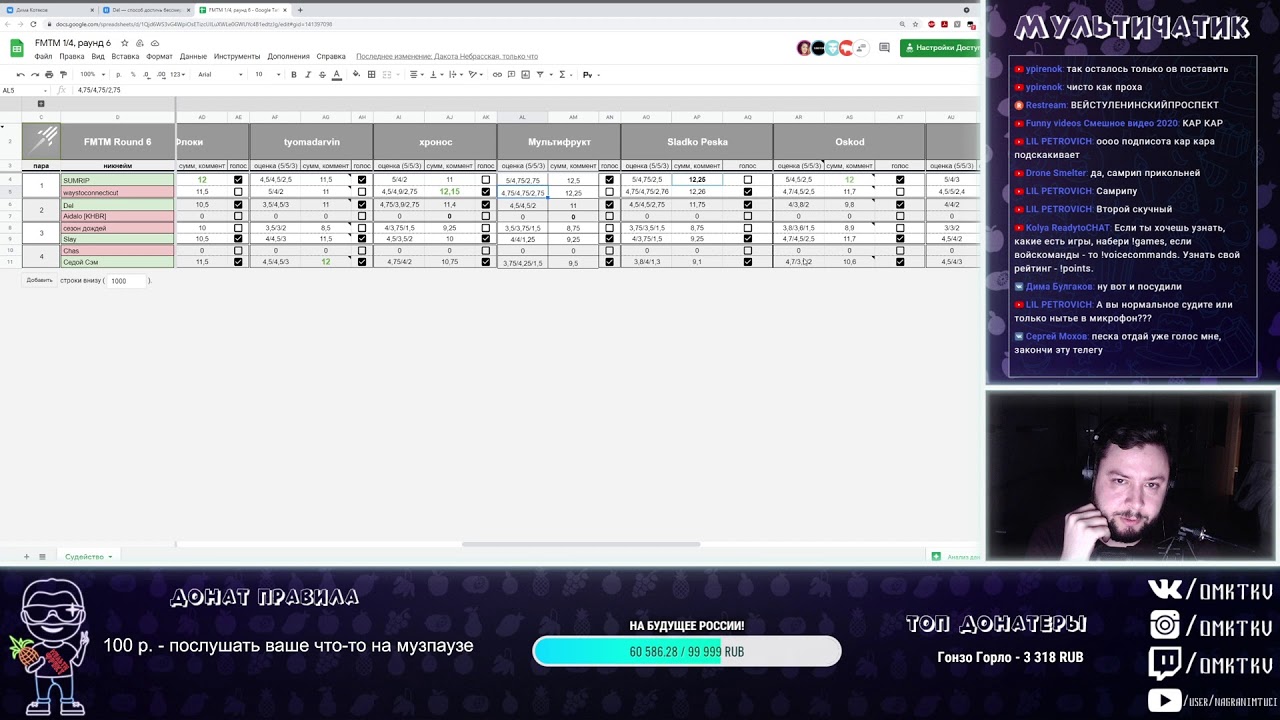Open the Правка menu
This screenshot has height=720, width=1280.
click(71, 57)
